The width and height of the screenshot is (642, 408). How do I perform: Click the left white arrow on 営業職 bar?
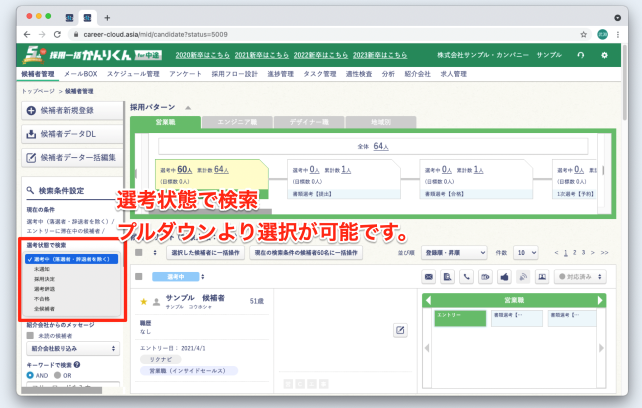click(428, 300)
